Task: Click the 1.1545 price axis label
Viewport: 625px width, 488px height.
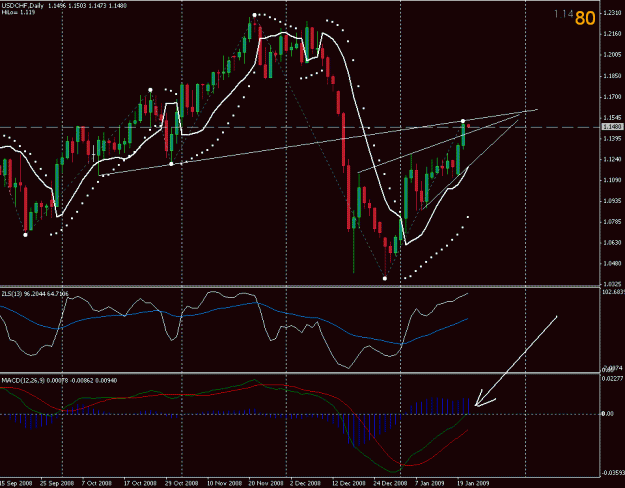Action: point(612,118)
